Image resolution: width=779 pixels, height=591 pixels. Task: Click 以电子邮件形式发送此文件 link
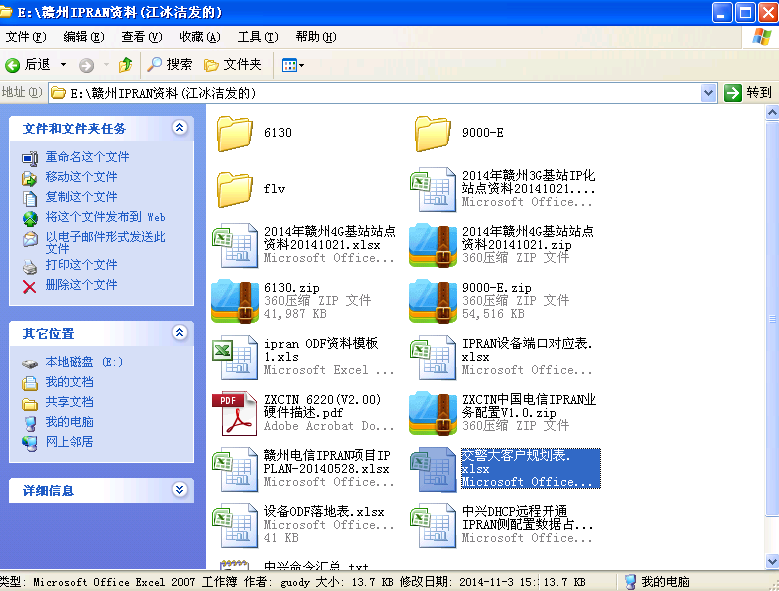tap(105, 242)
